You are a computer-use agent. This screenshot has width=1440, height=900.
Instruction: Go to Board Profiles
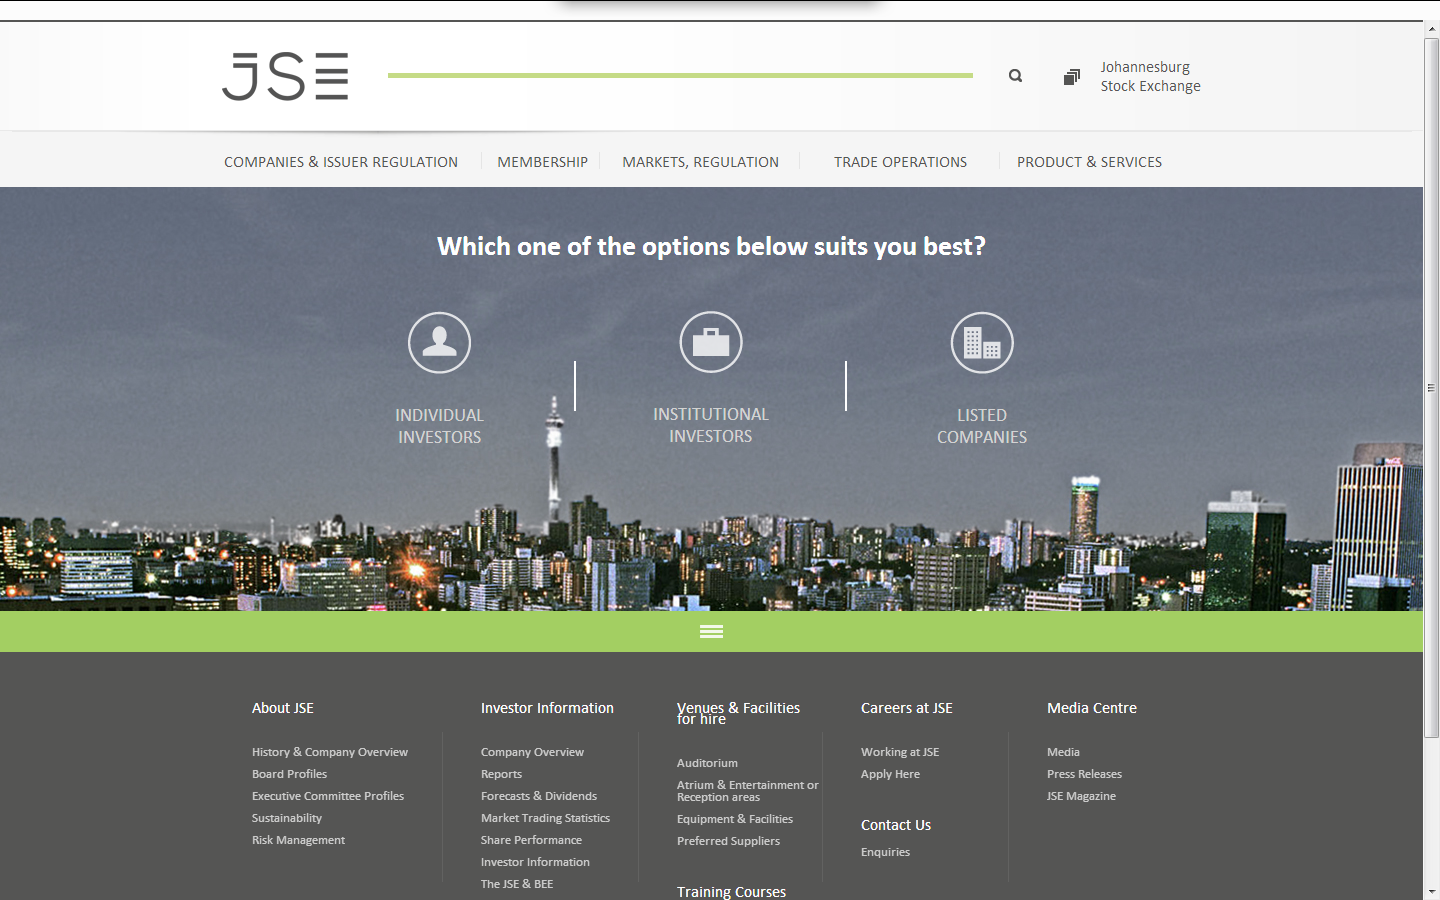coord(290,774)
